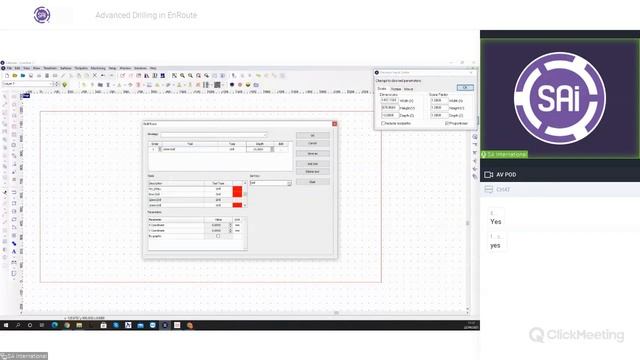Open the CHAT panel header
Viewport: 640px width, 360px height.
[x=560, y=189]
